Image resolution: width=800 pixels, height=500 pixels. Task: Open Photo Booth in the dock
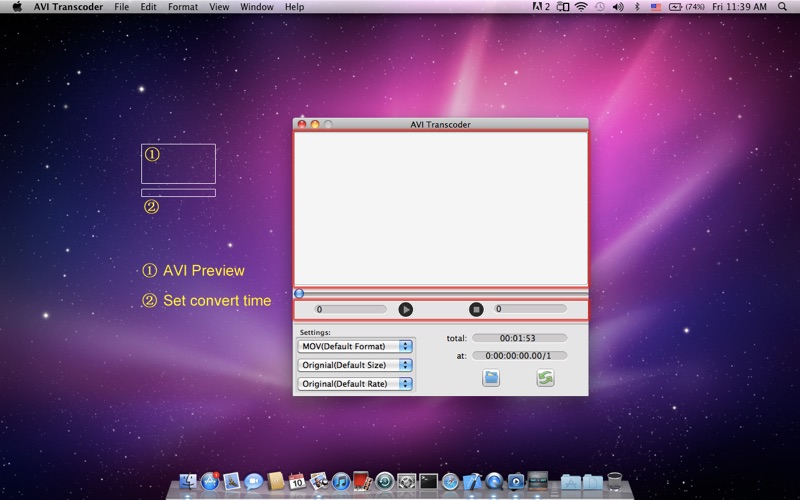362,480
